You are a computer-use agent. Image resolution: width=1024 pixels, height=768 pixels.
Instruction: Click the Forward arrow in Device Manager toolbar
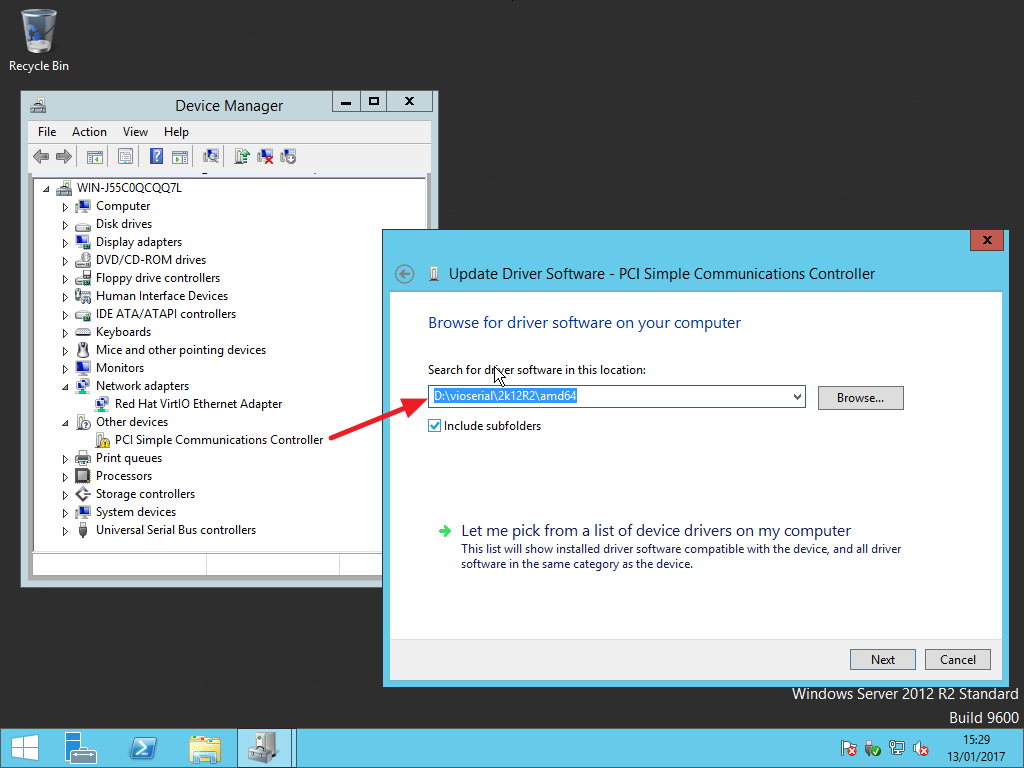[64, 156]
